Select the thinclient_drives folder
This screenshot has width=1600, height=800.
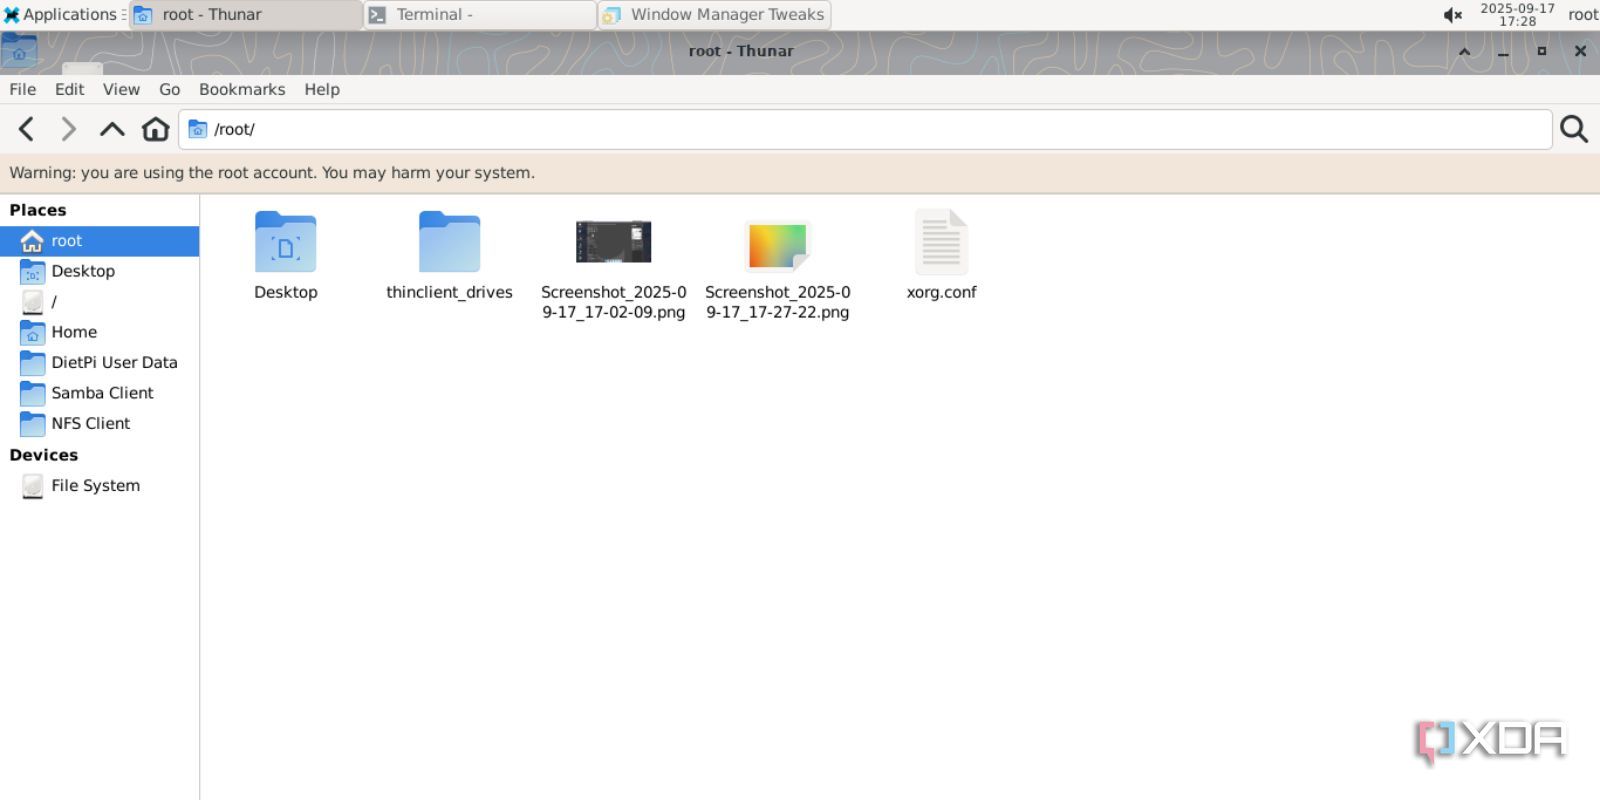(449, 242)
